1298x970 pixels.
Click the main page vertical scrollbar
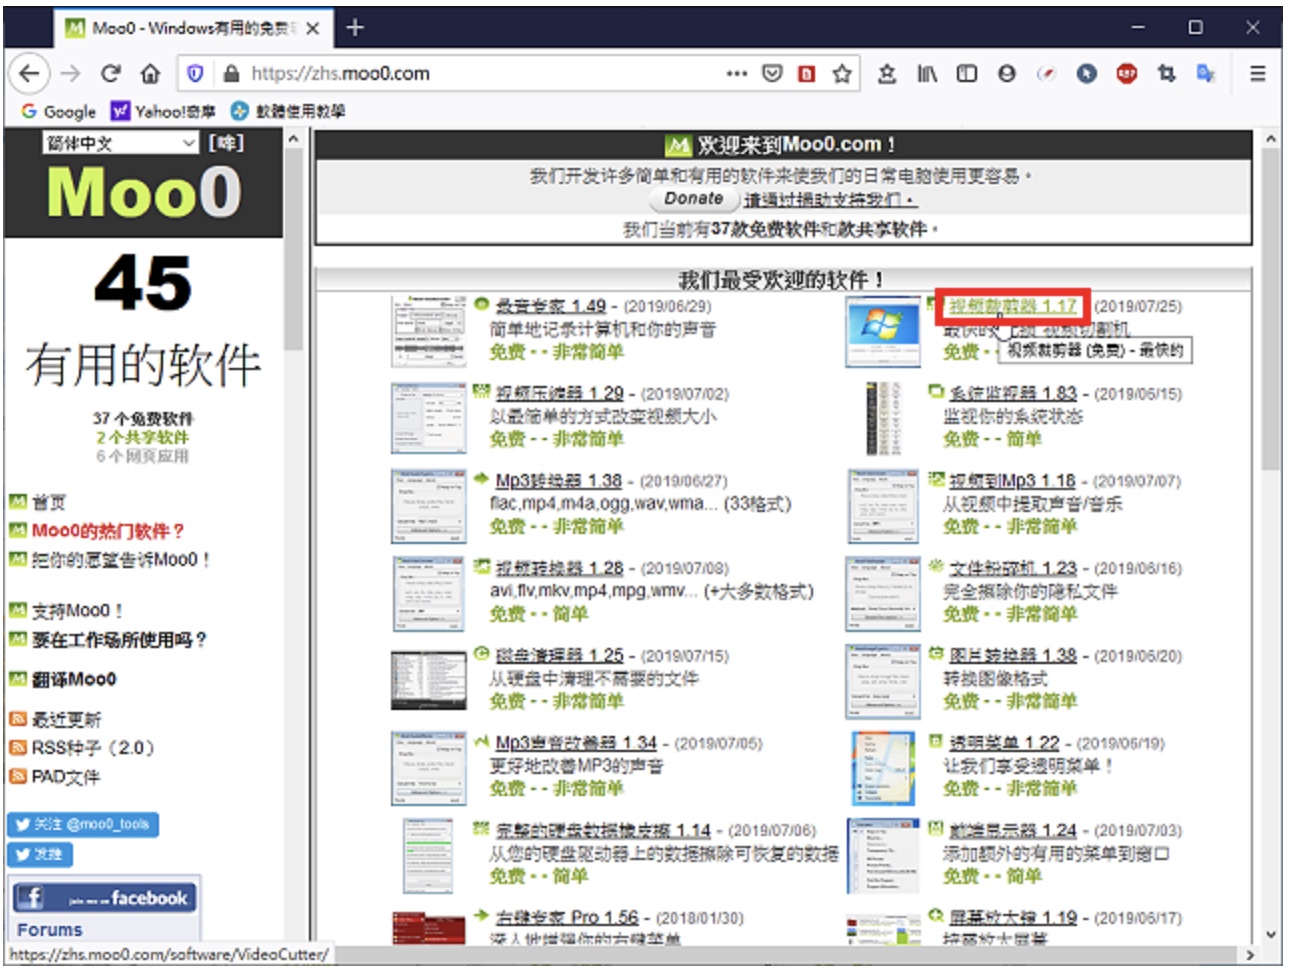[x=1271, y=310]
